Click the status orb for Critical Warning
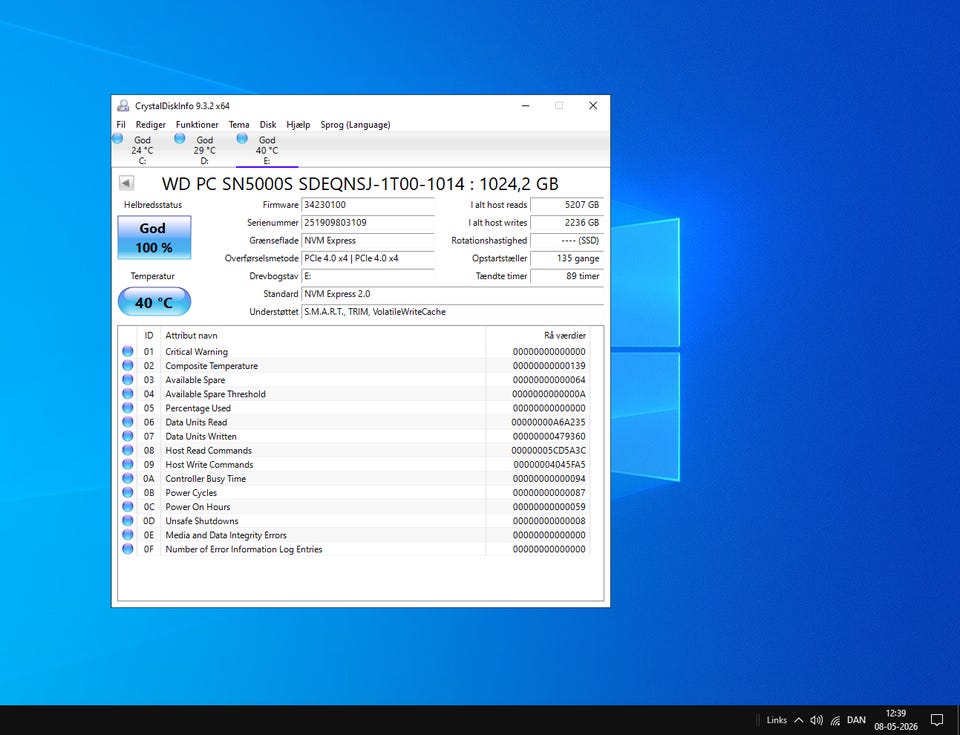 [x=127, y=351]
